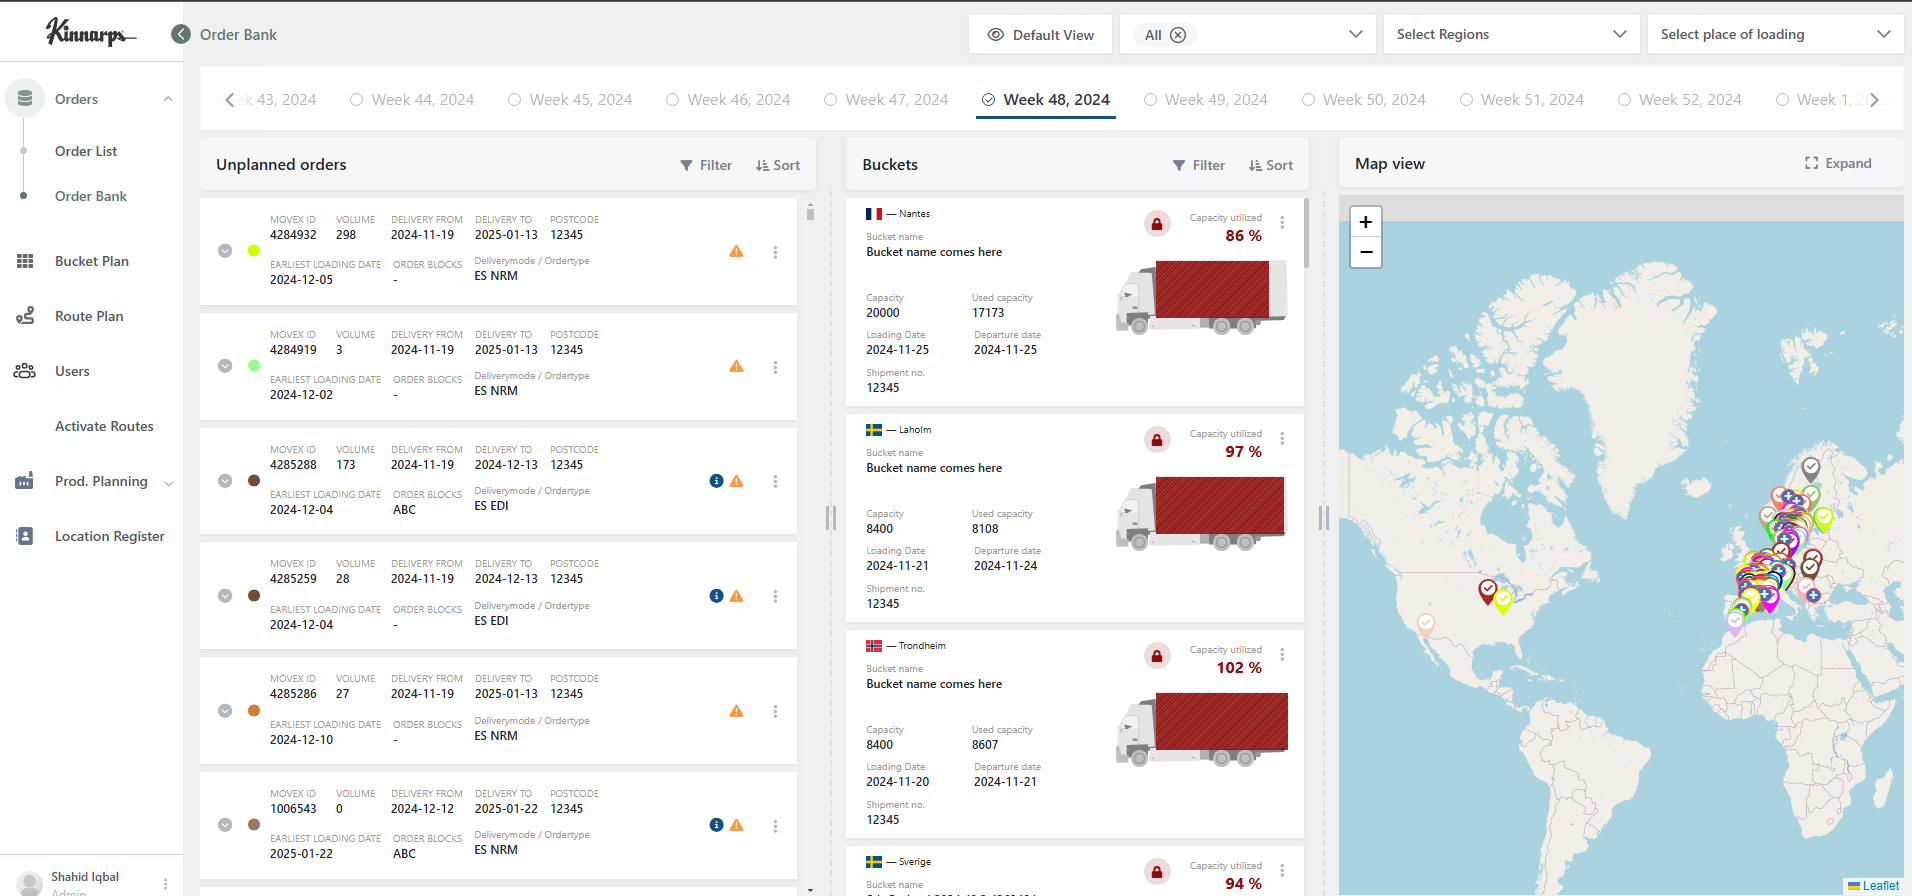Open Location Register in the sidebar
This screenshot has width=1912, height=896.
[x=109, y=536]
